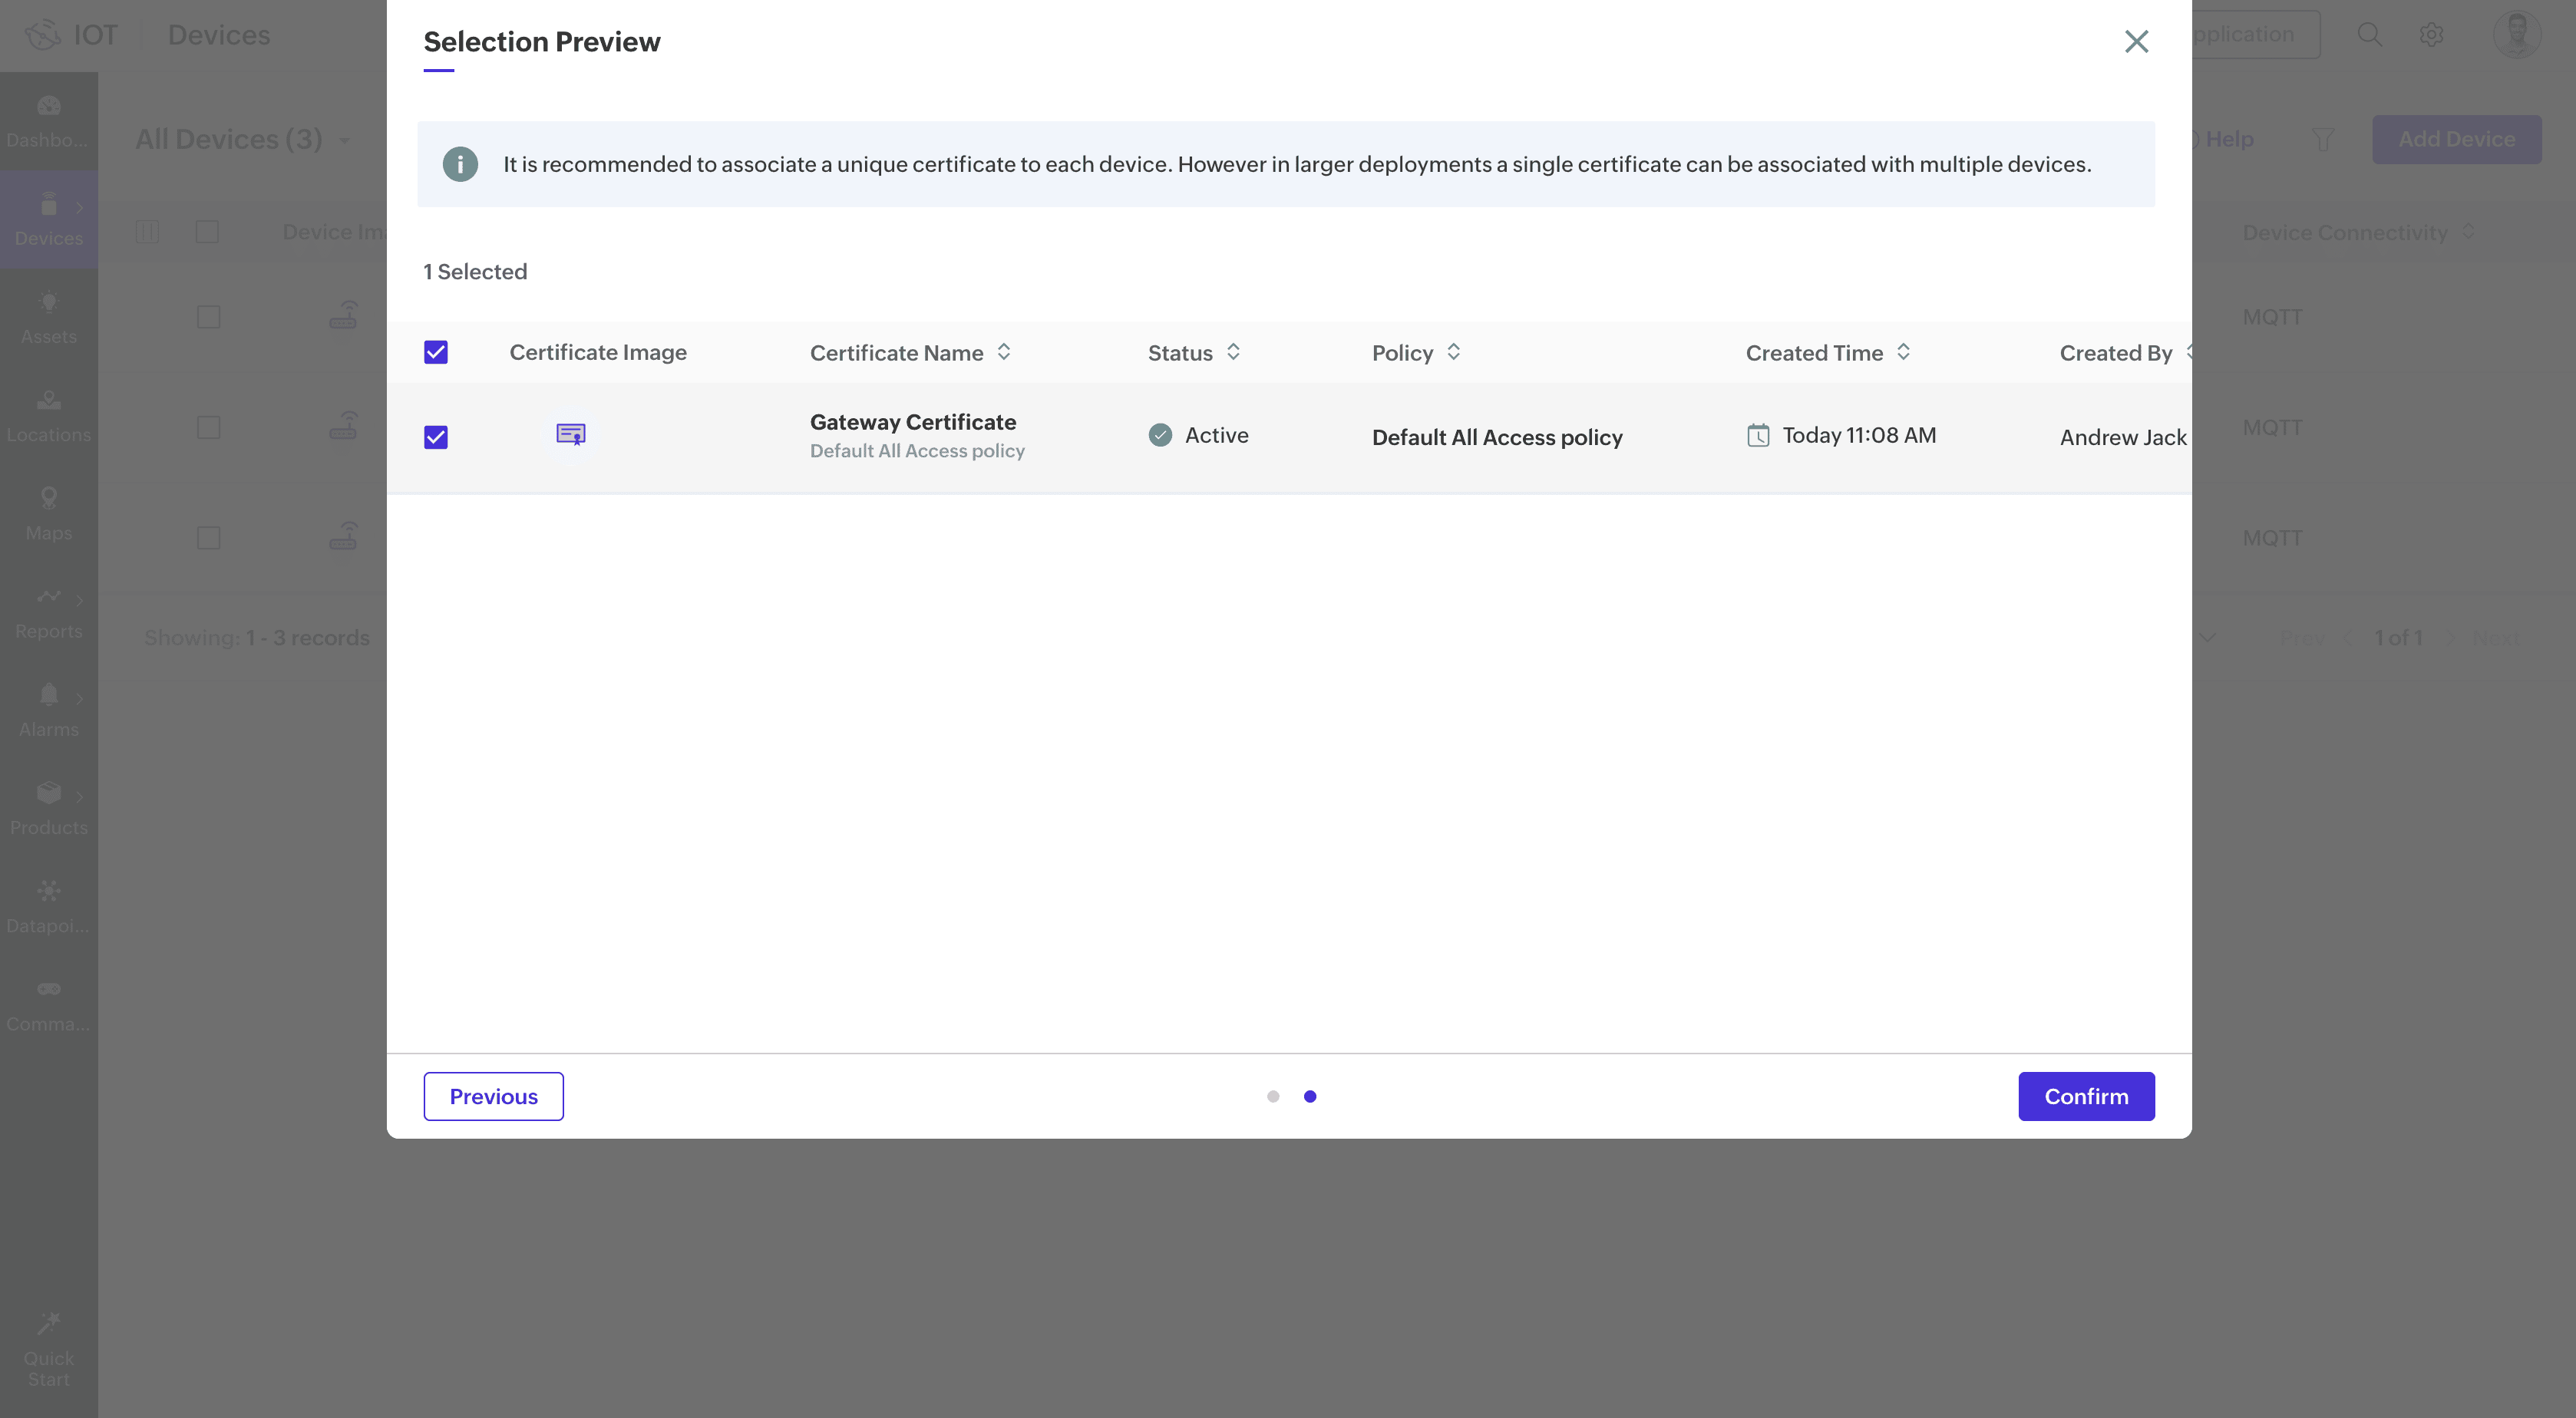Open settings gear in top bar
Image resolution: width=2576 pixels, height=1418 pixels.
click(2431, 35)
